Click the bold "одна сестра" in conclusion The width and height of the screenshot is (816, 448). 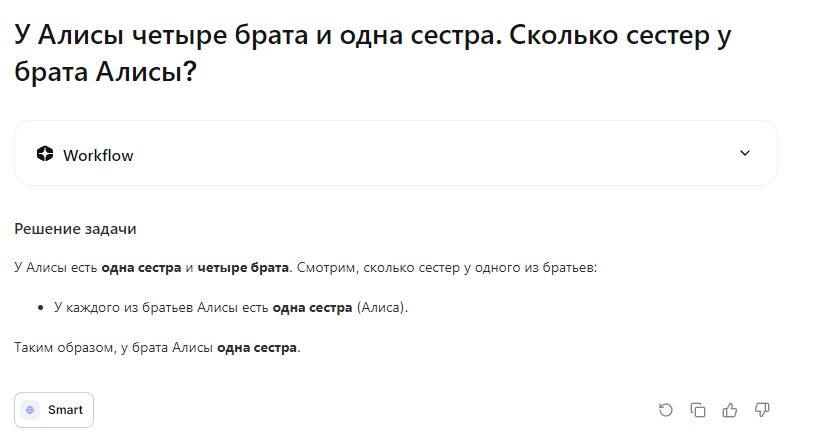(x=257, y=348)
